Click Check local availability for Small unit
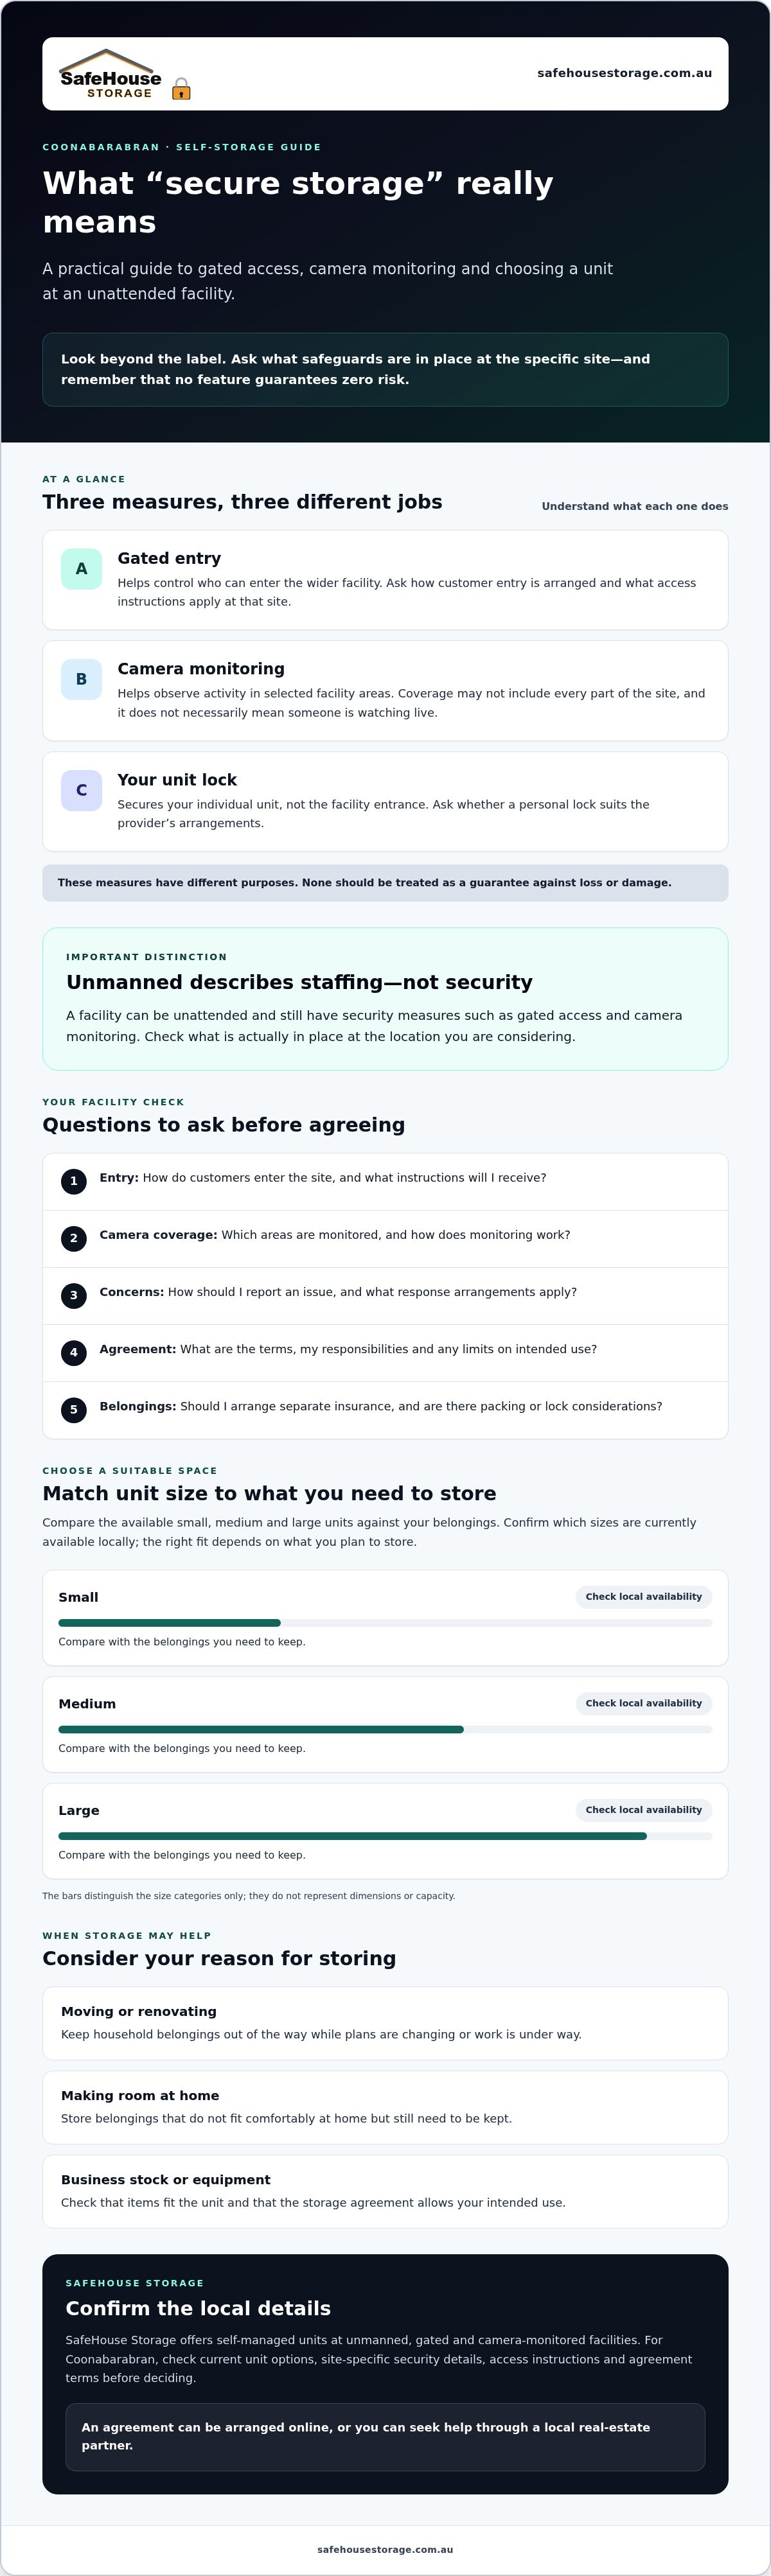 (x=644, y=1597)
